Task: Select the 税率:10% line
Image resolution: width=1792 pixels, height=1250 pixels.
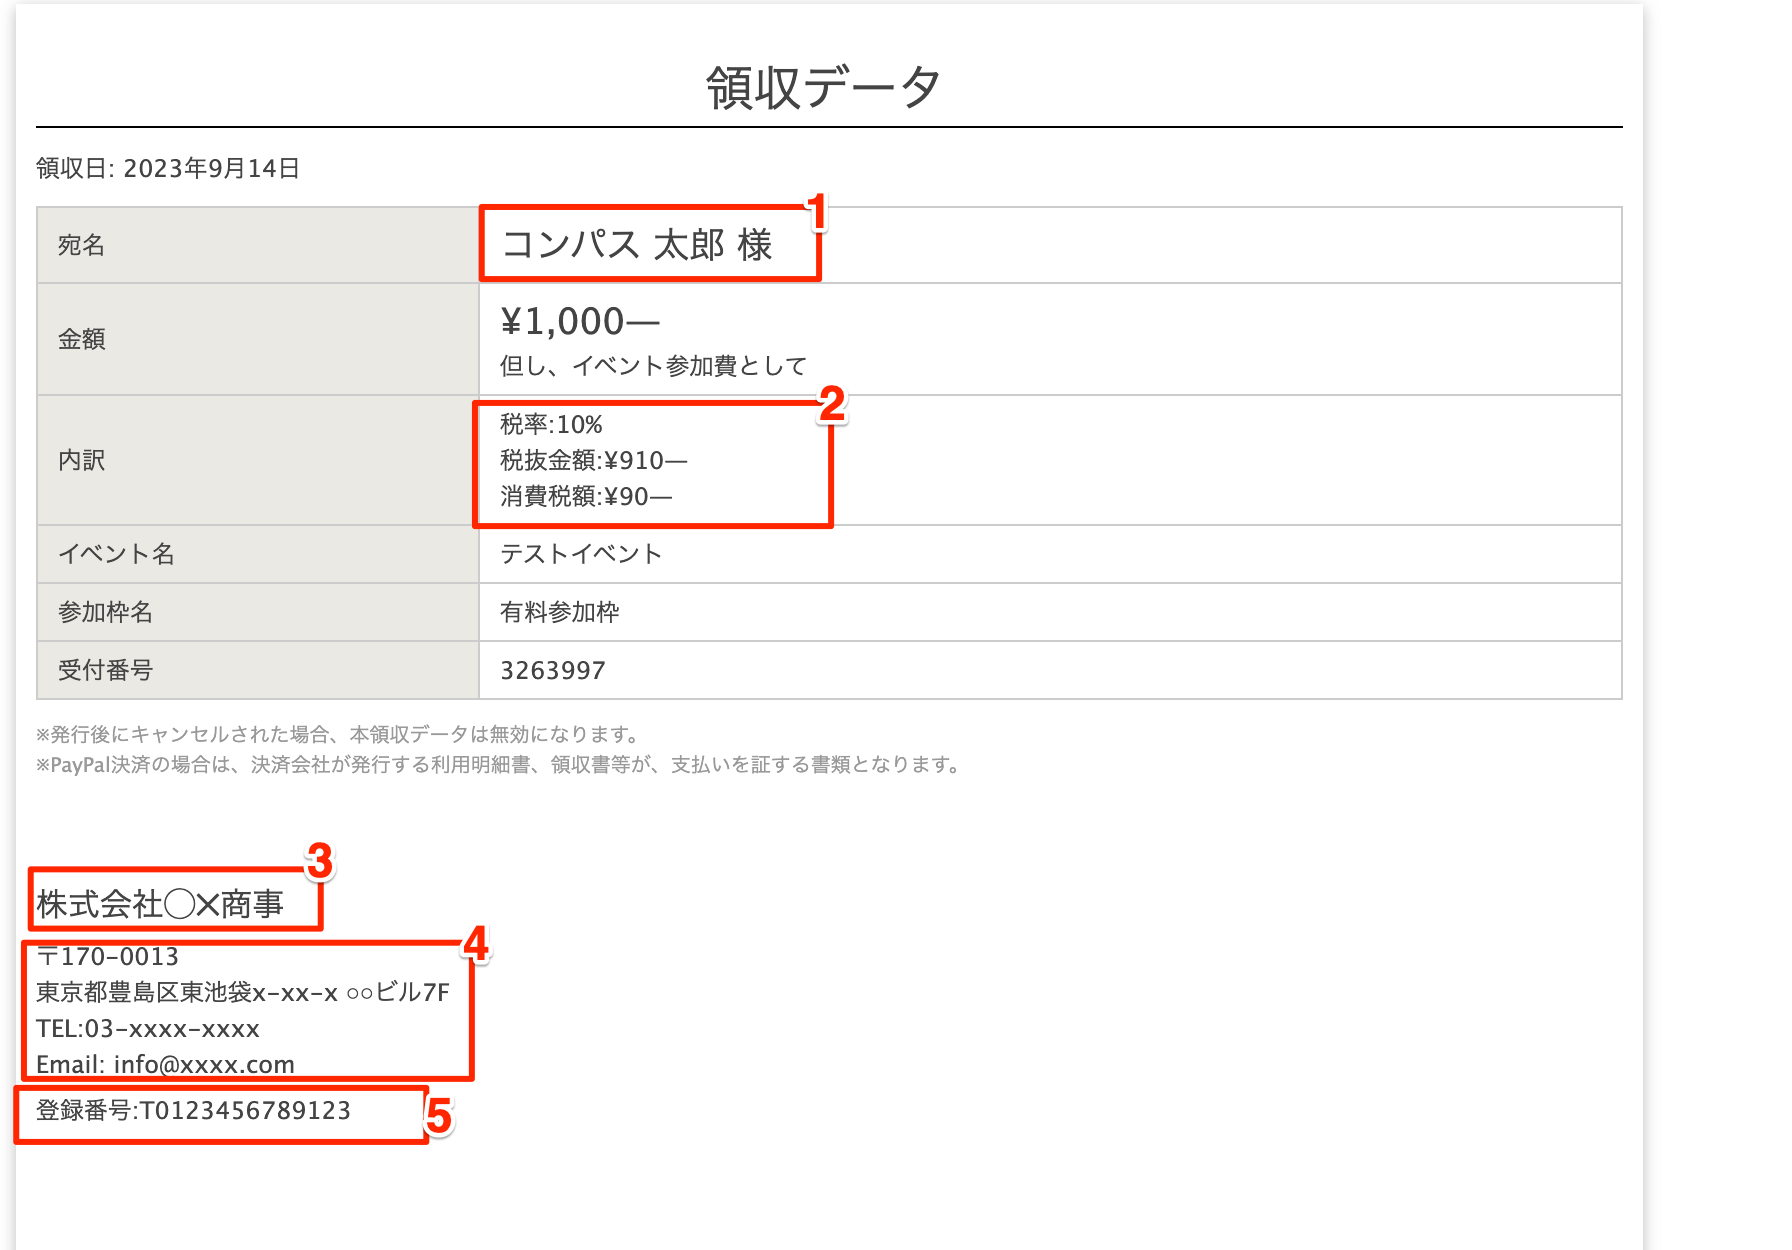Action: 551,424
